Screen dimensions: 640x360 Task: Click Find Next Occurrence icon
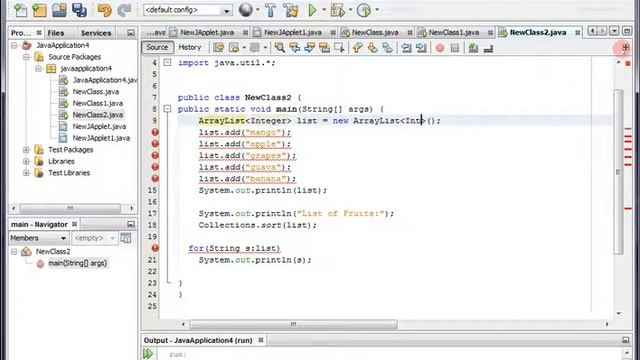pyautogui.click(x=309, y=48)
